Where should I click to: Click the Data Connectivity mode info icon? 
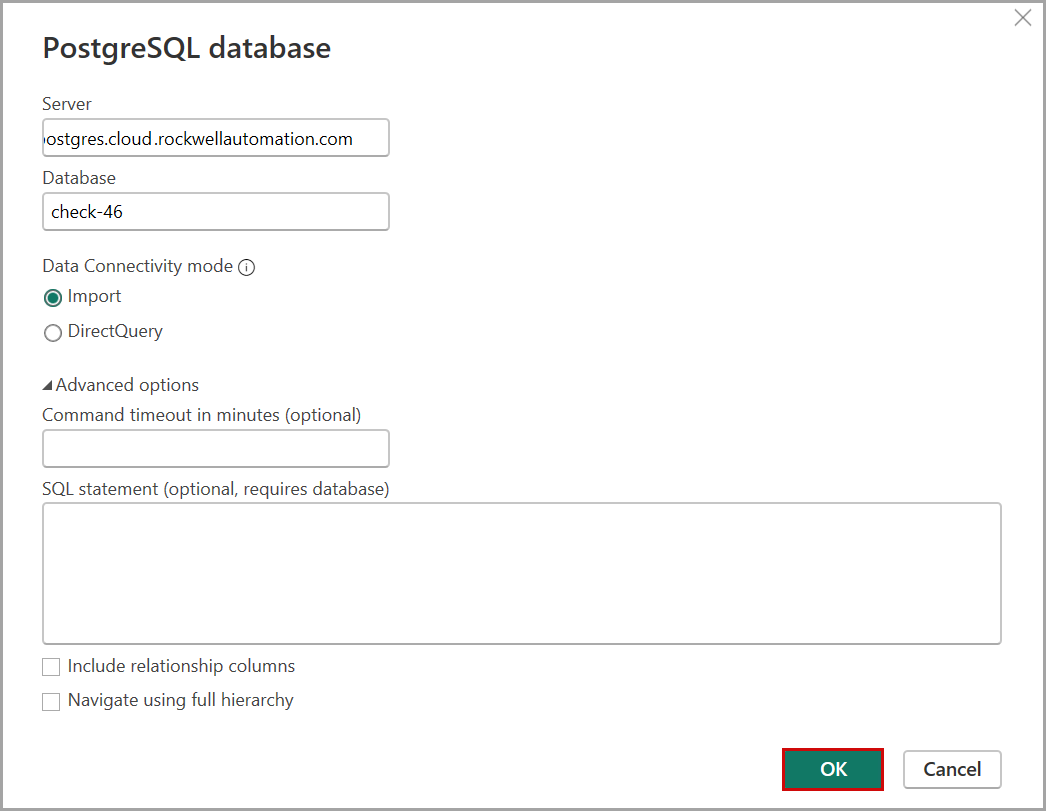click(247, 267)
